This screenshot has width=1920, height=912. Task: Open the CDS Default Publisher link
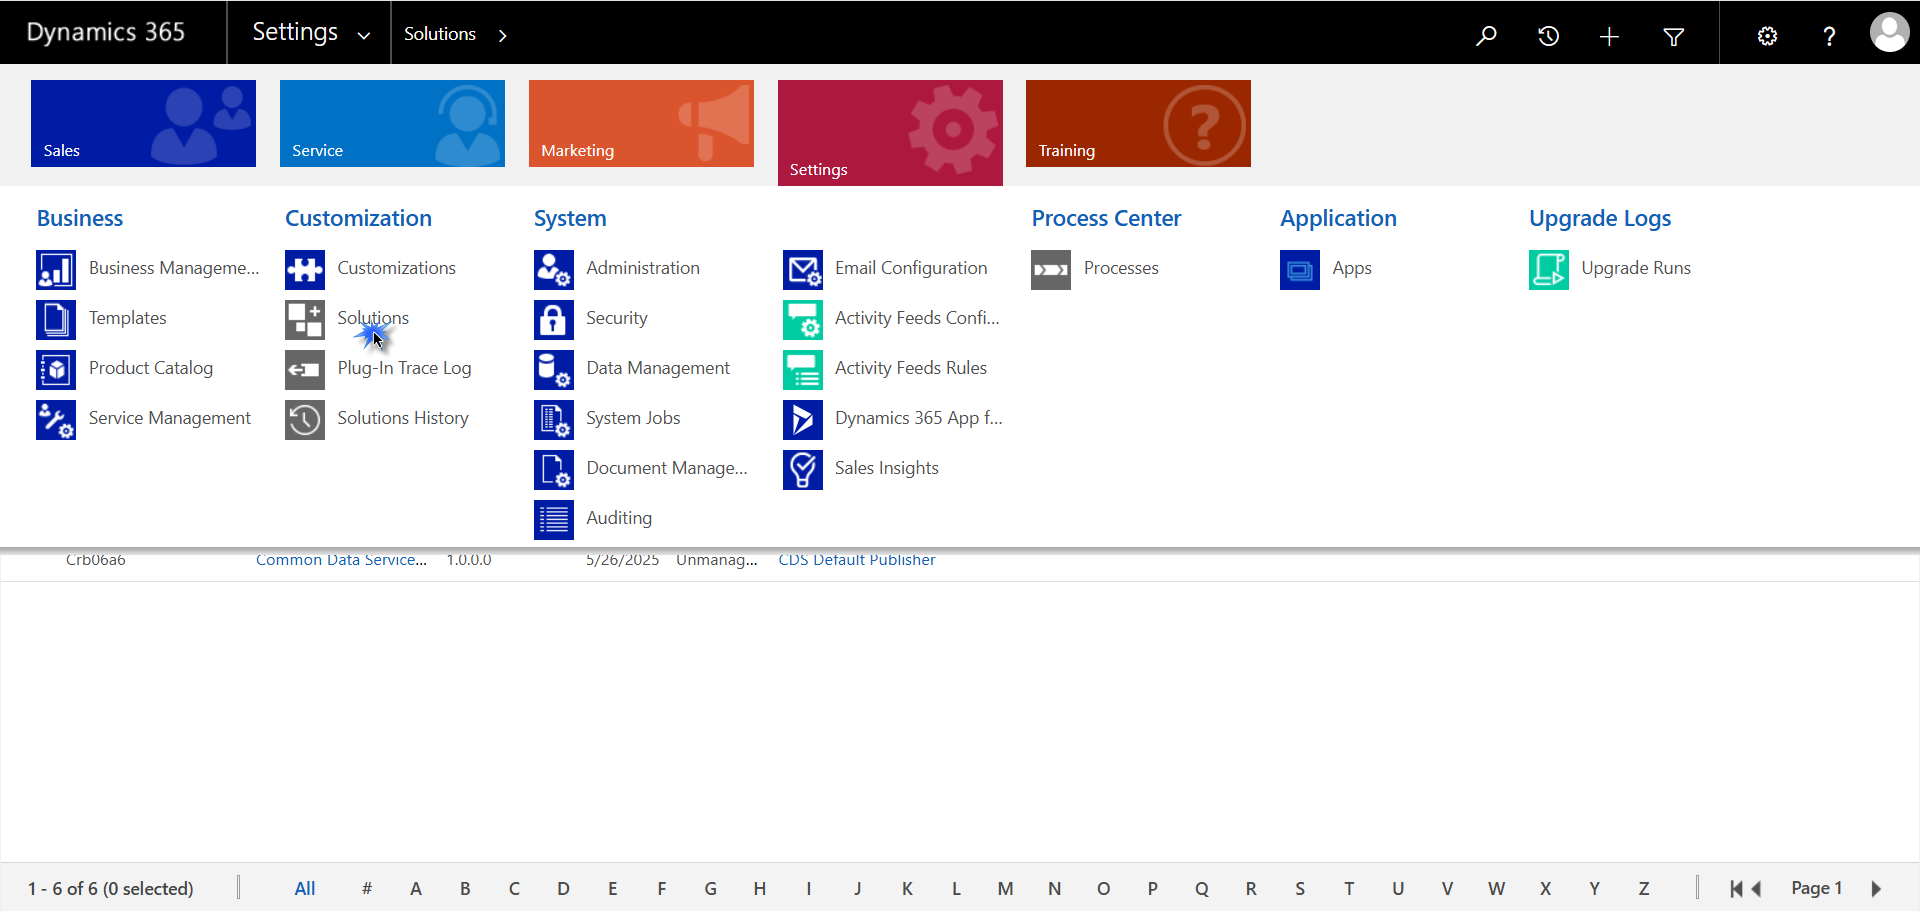click(856, 560)
